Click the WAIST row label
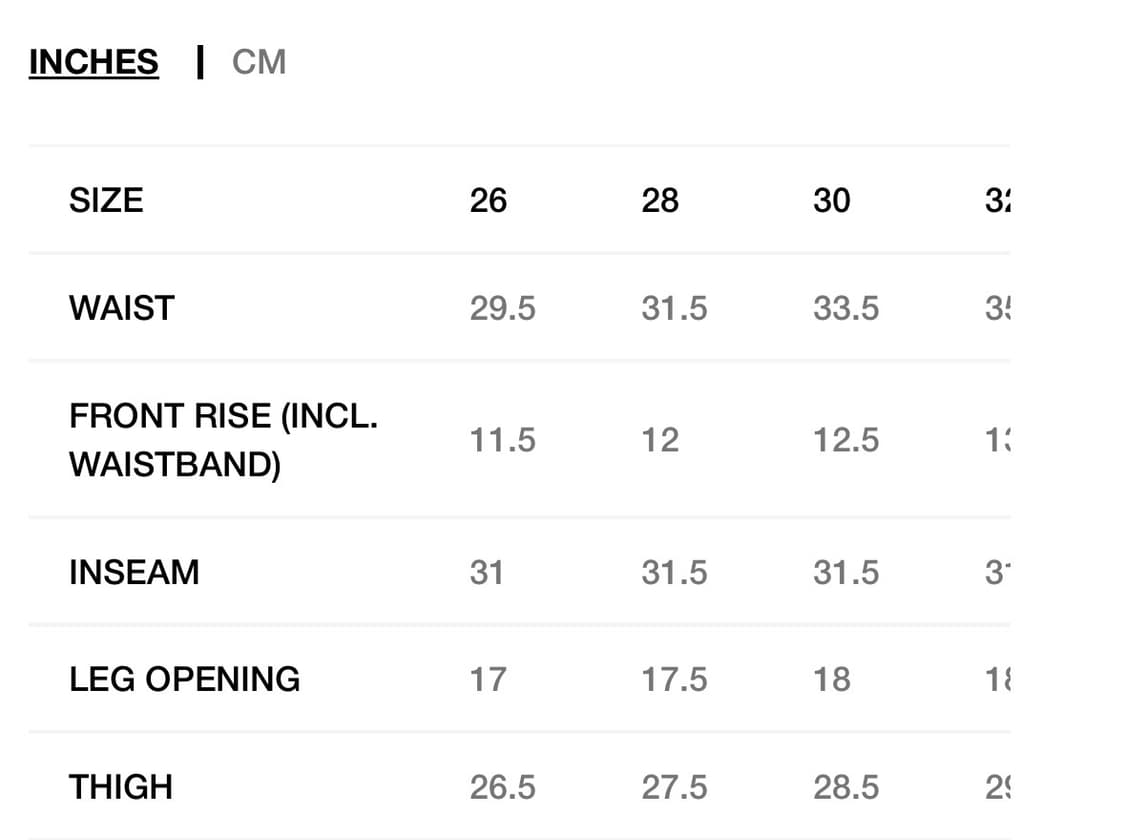This screenshot has height=840, width=1125. click(121, 308)
